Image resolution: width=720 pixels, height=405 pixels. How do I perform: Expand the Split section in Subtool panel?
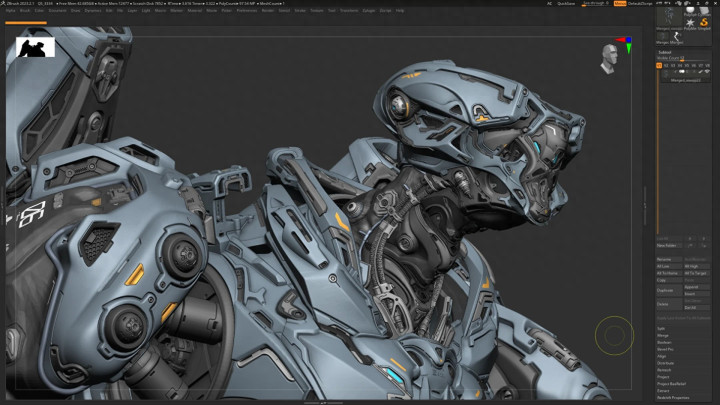(x=662, y=328)
